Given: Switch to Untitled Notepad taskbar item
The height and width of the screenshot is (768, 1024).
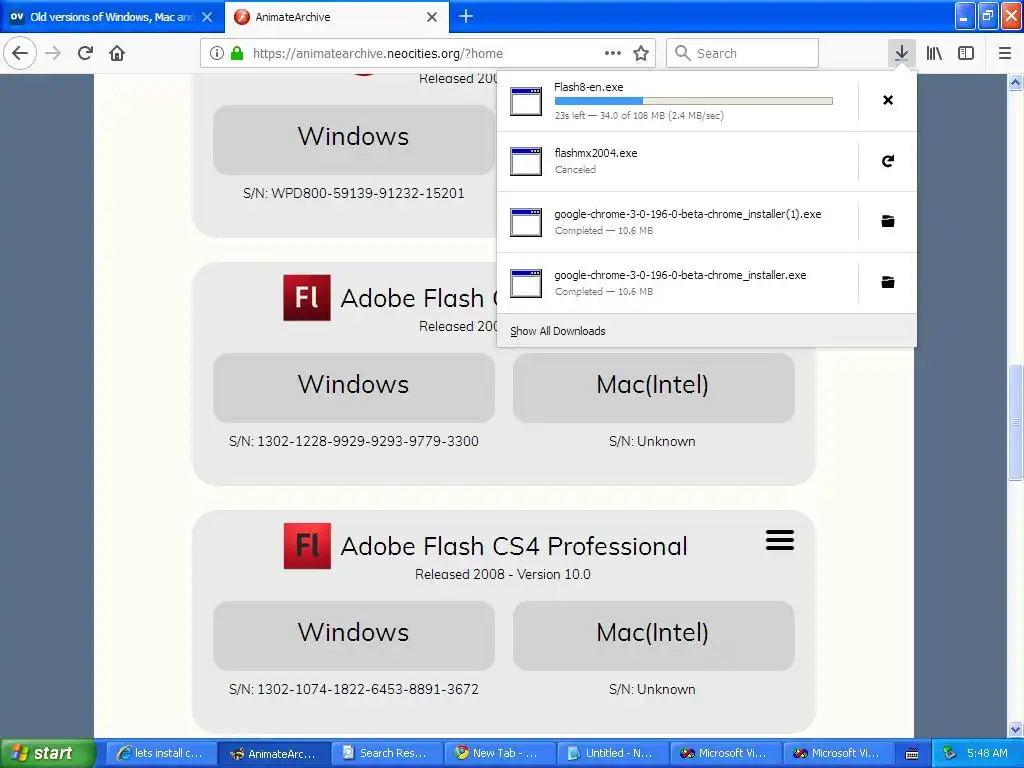Looking at the screenshot, I should (611, 753).
